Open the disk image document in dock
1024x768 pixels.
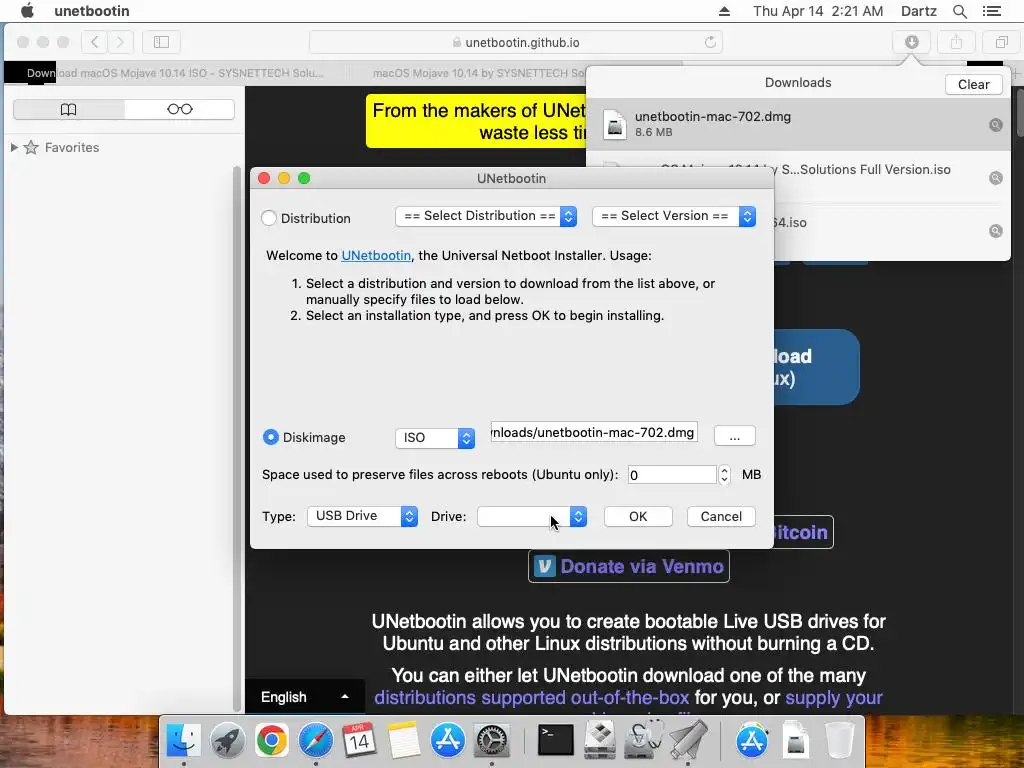[x=795, y=741]
